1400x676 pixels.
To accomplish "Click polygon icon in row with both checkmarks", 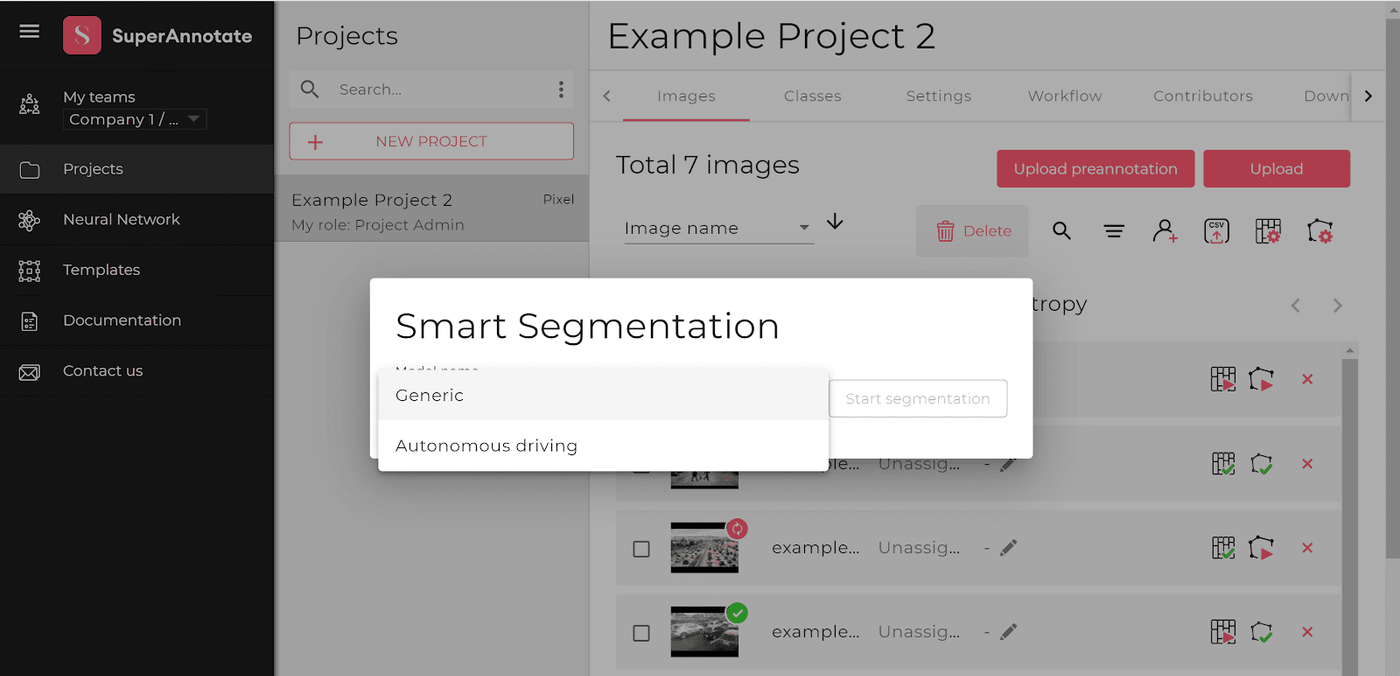I will (1262, 464).
